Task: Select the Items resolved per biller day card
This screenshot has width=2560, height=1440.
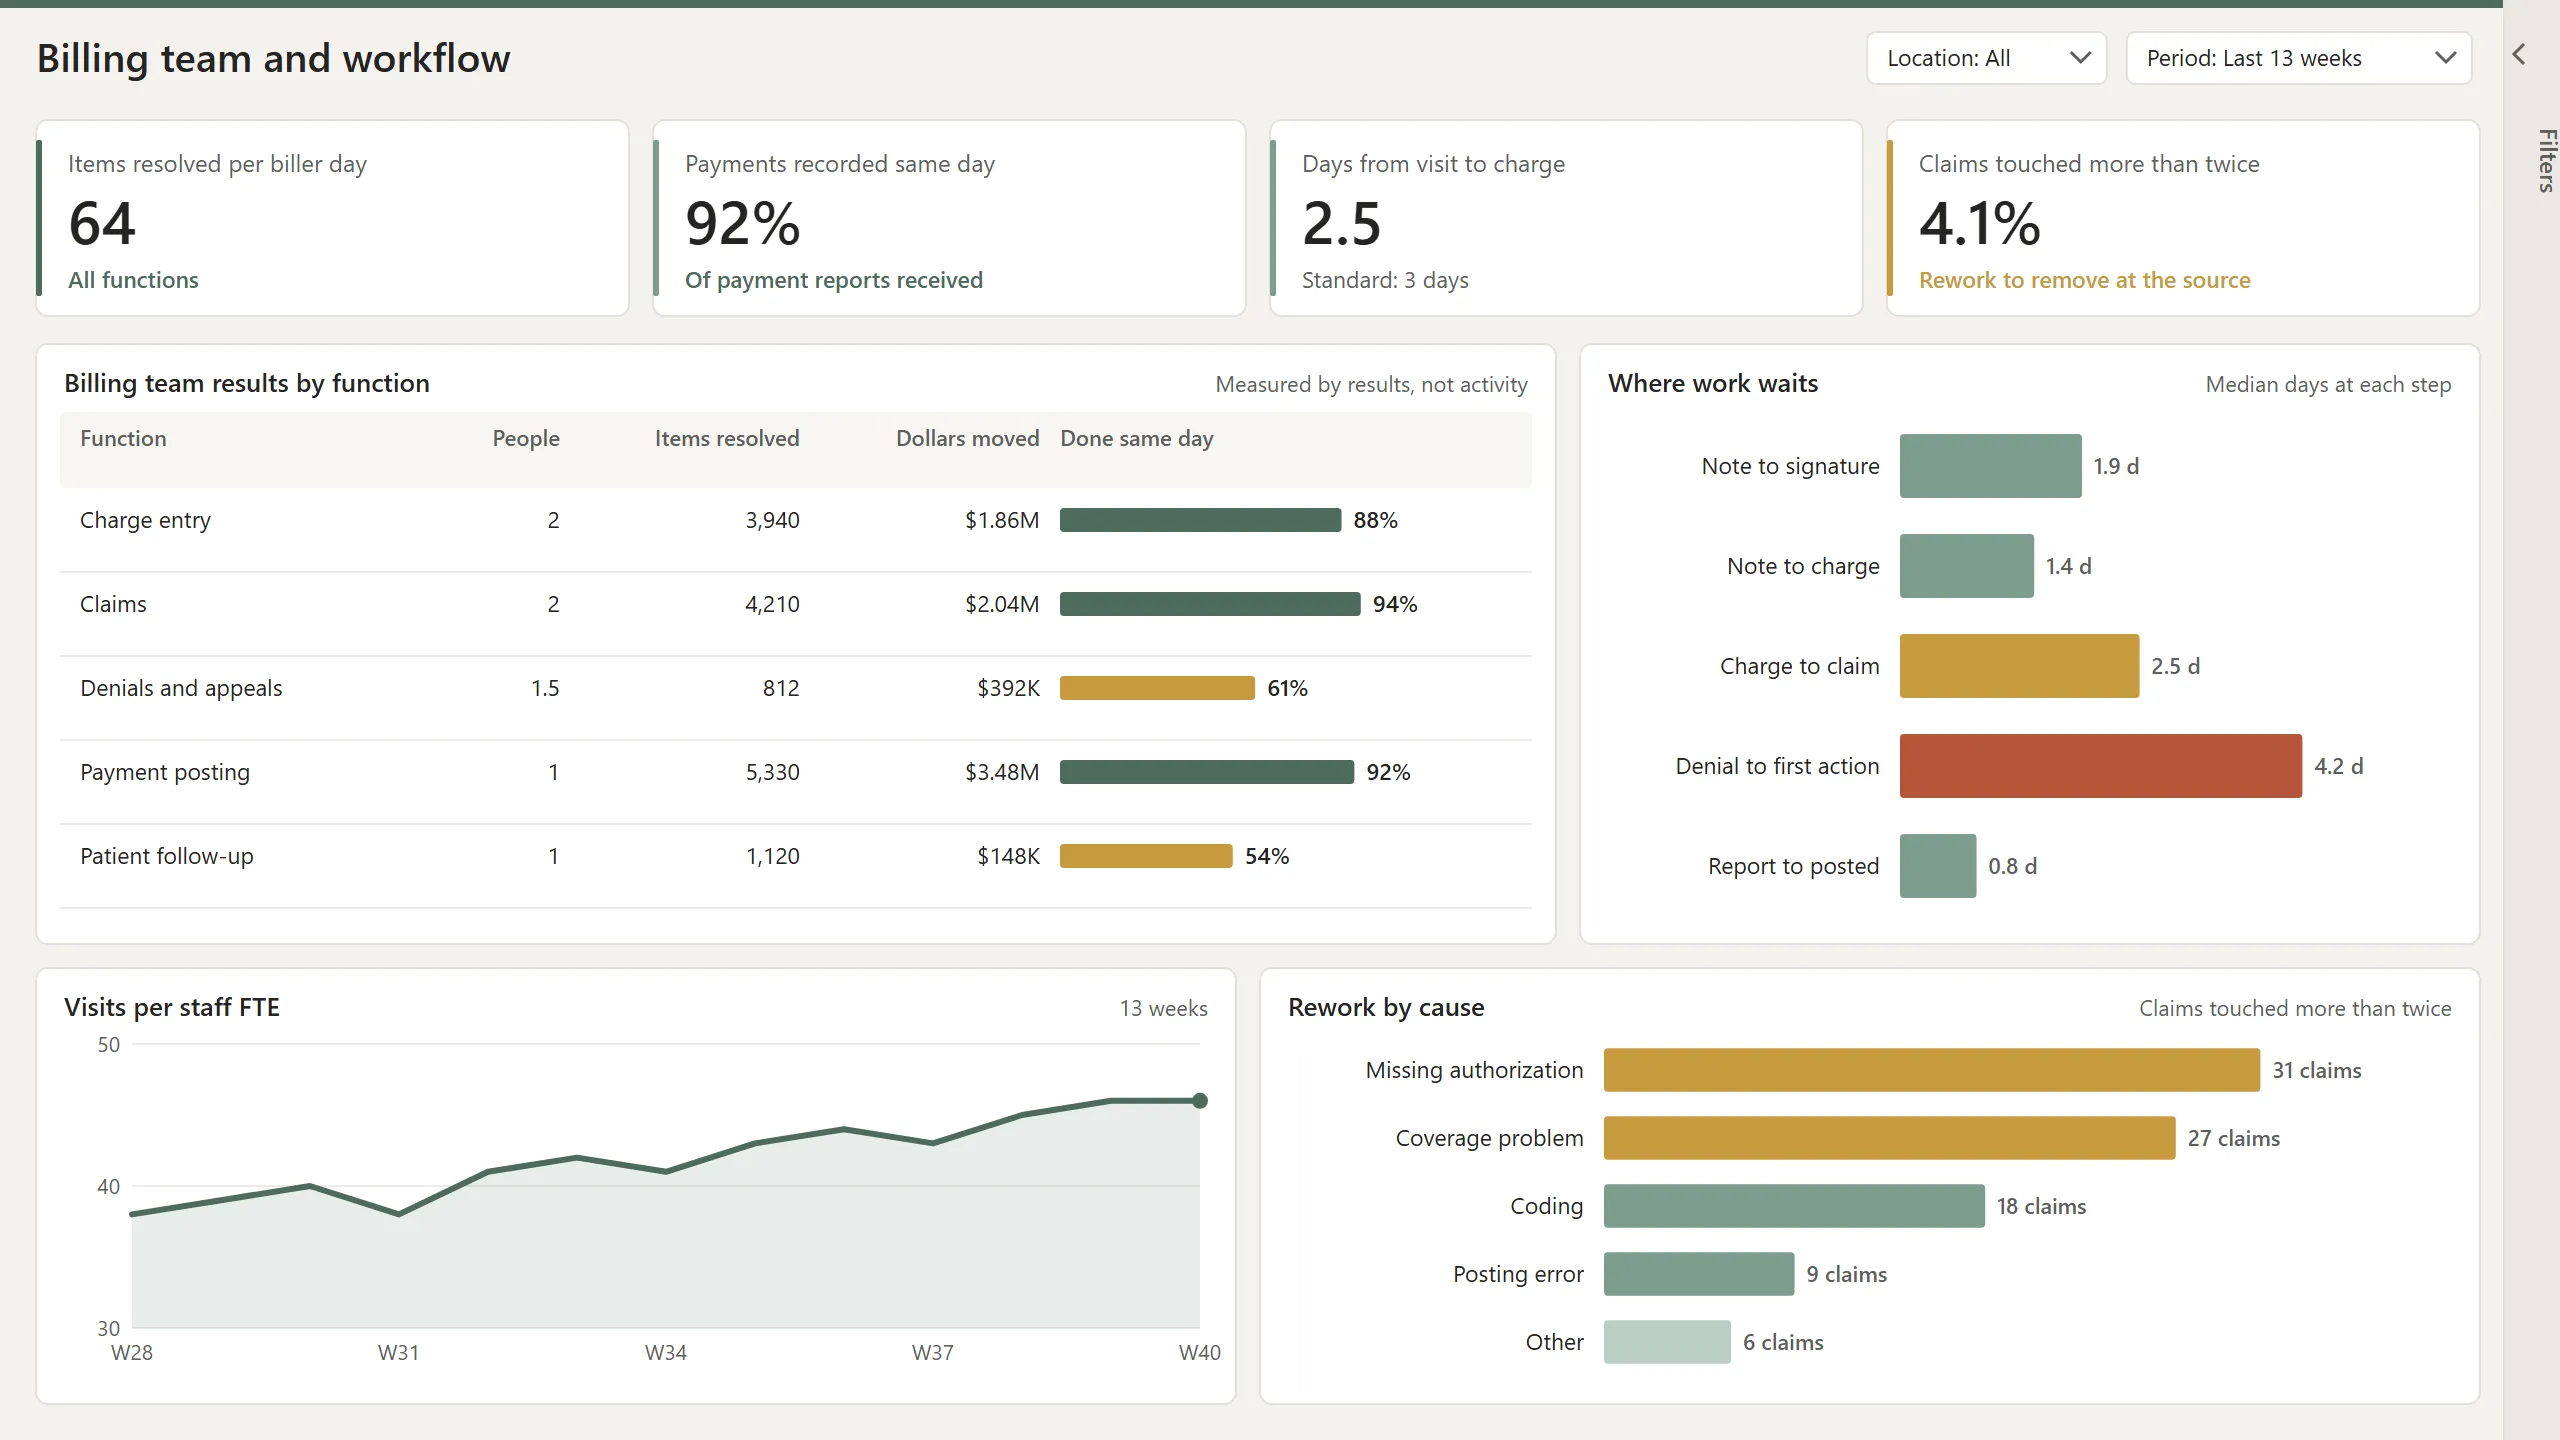Action: pos(332,218)
